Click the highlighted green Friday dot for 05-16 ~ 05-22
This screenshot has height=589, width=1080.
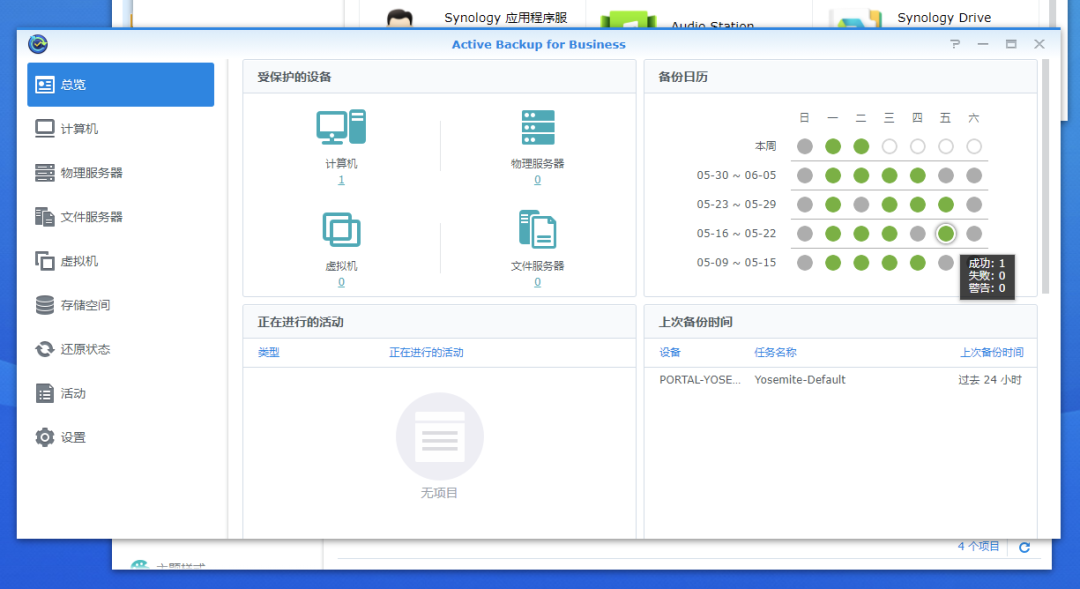pos(946,234)
